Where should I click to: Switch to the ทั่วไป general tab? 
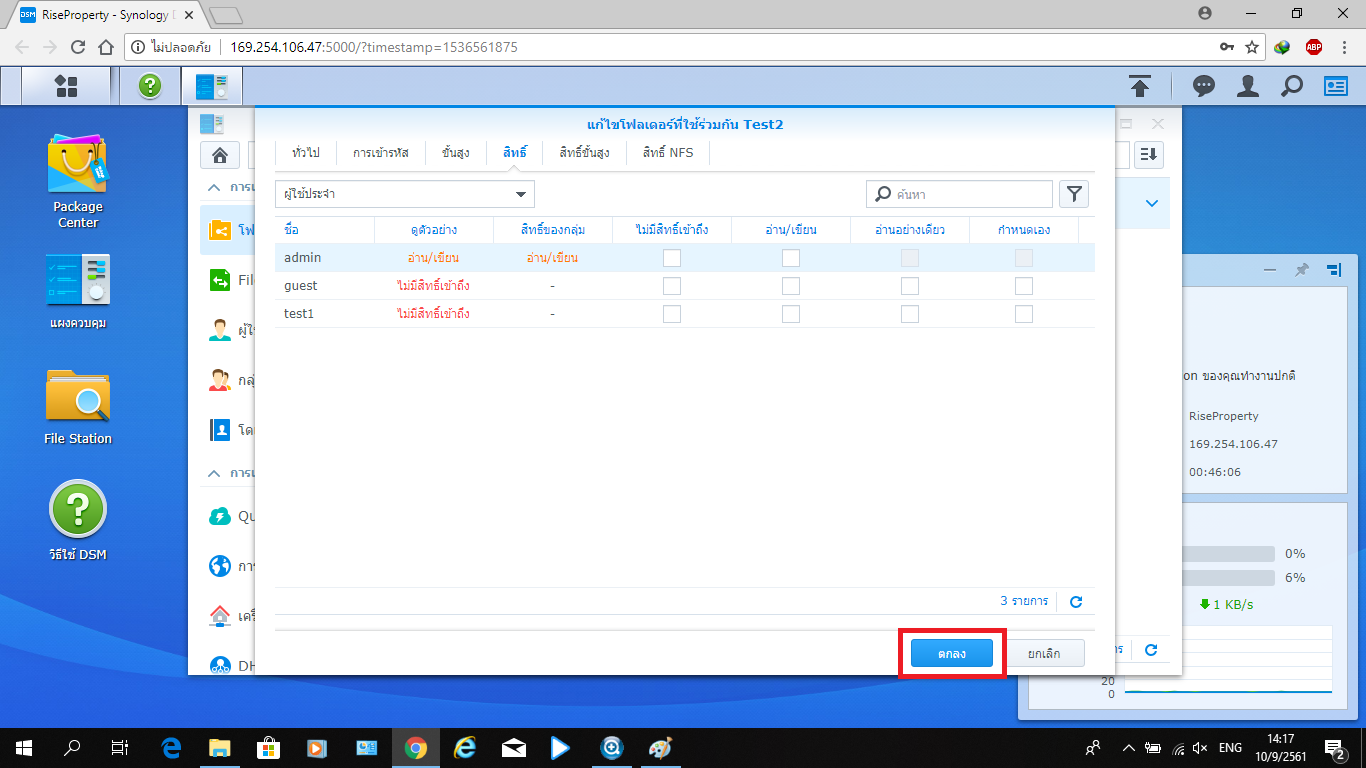(306, 153)
